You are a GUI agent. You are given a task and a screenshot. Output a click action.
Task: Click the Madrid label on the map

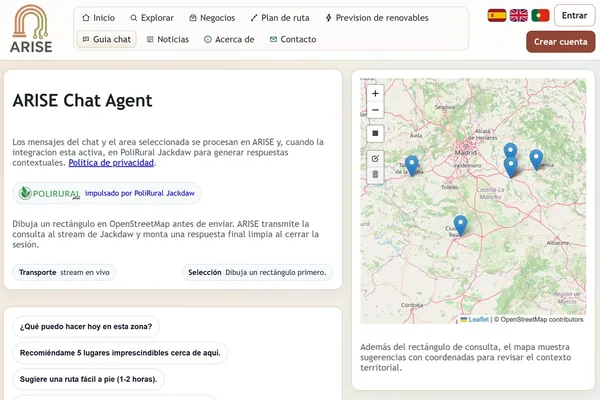(x=465, y=153)
